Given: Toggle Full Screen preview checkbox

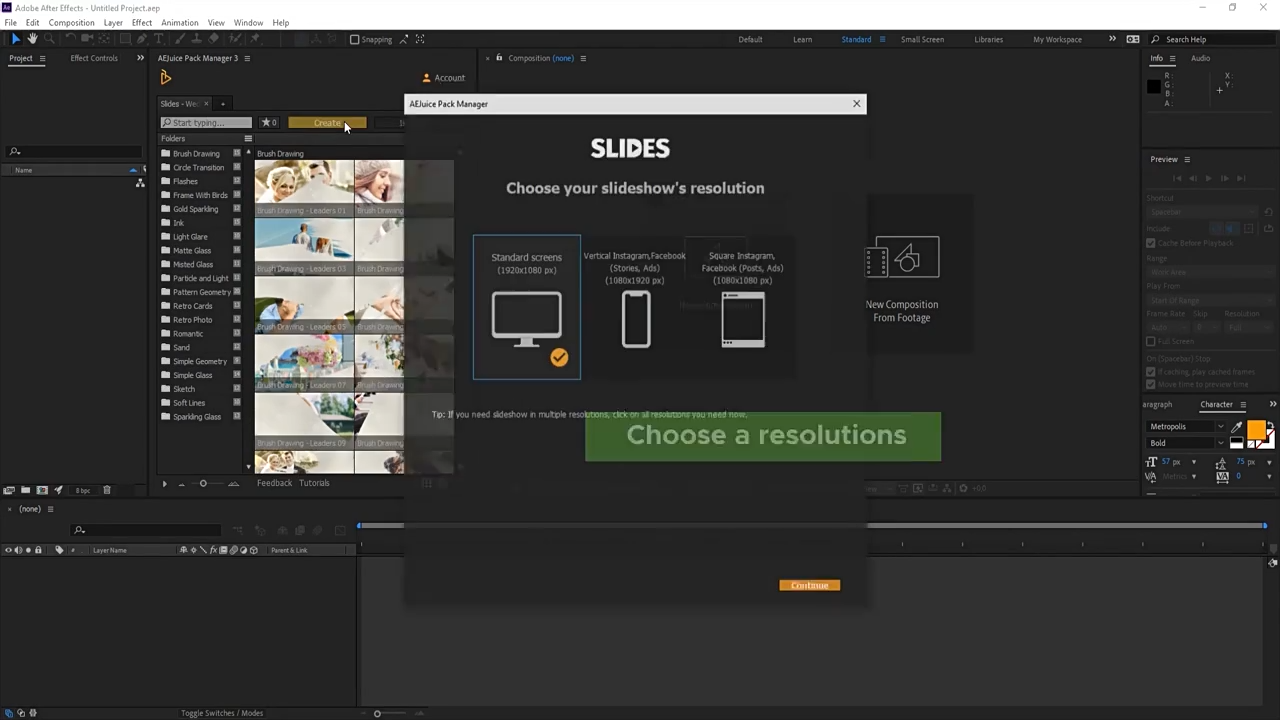Looking at the screenshot, I should [x=1150, y=342].
